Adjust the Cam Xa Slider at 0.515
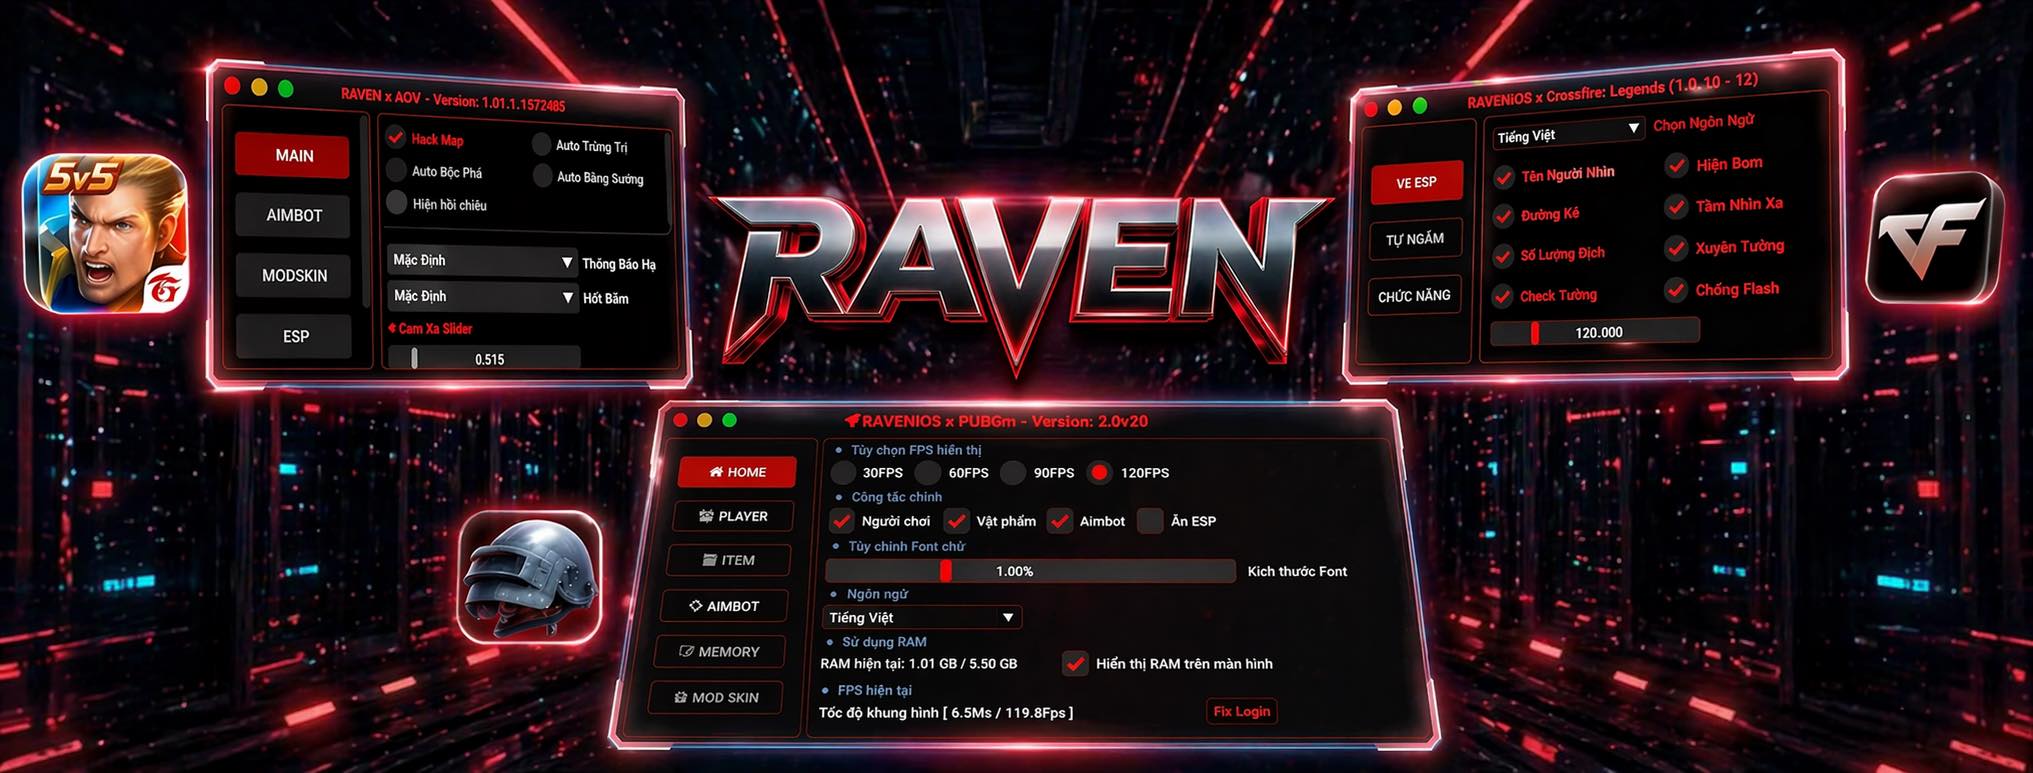The width and height of the screenshot is (2033, 773). pos(484,359)
